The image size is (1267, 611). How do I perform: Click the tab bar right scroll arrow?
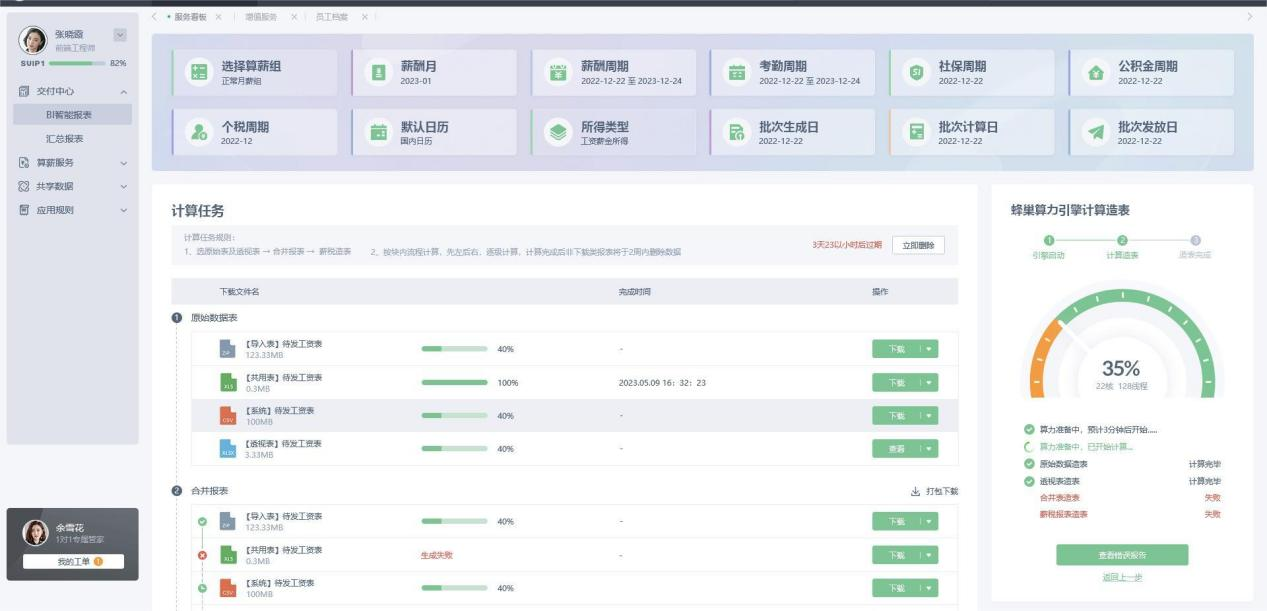point(1249,17)
